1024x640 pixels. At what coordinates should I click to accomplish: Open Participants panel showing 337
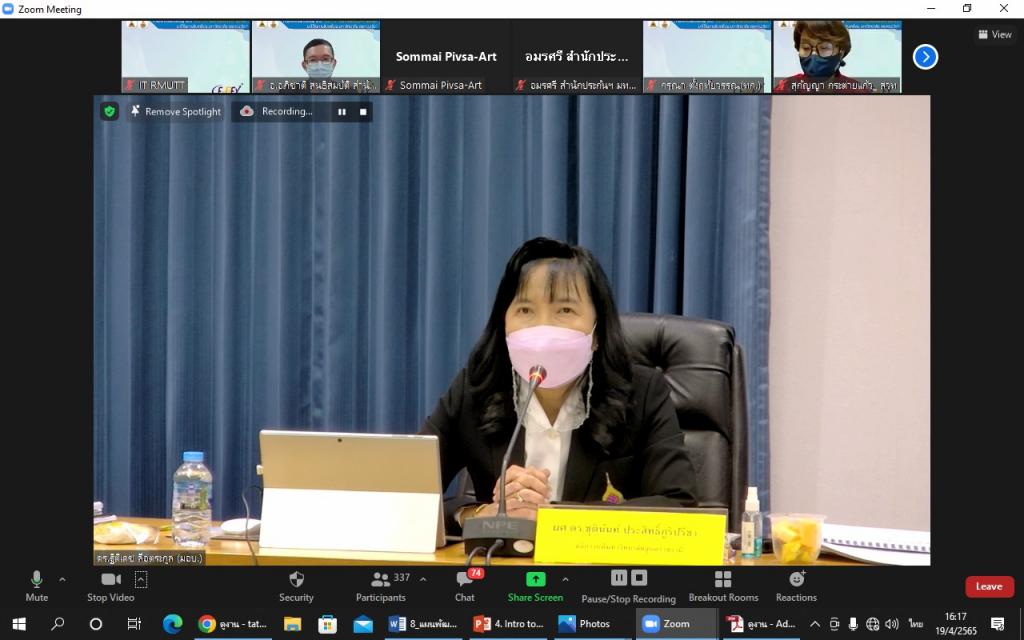381,586
